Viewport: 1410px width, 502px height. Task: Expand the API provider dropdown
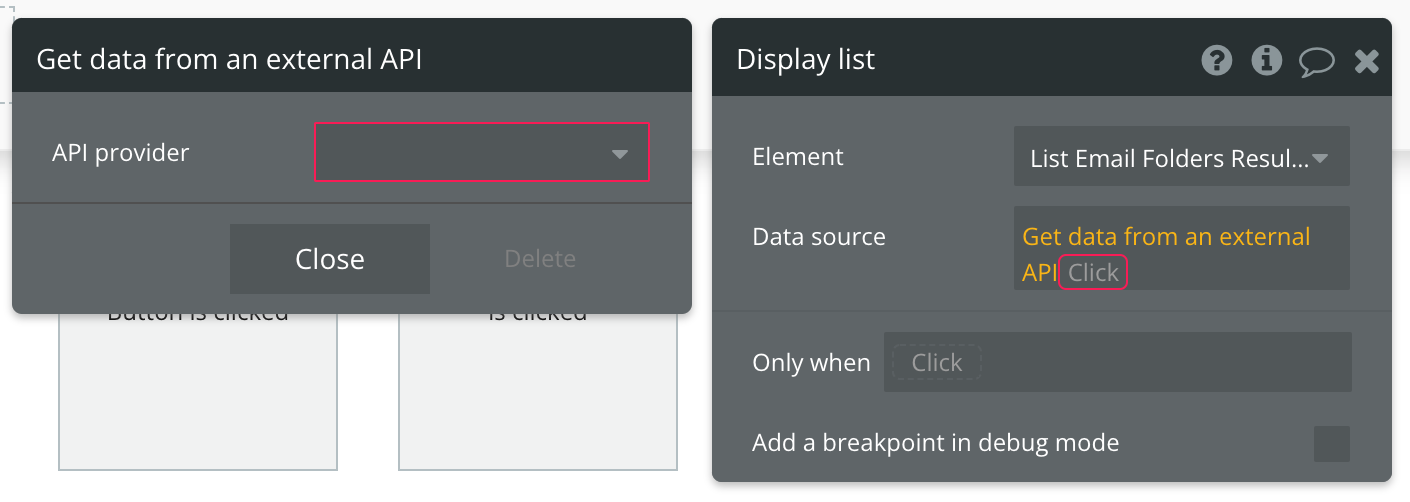pyautogui.click(x=482, y=153)
